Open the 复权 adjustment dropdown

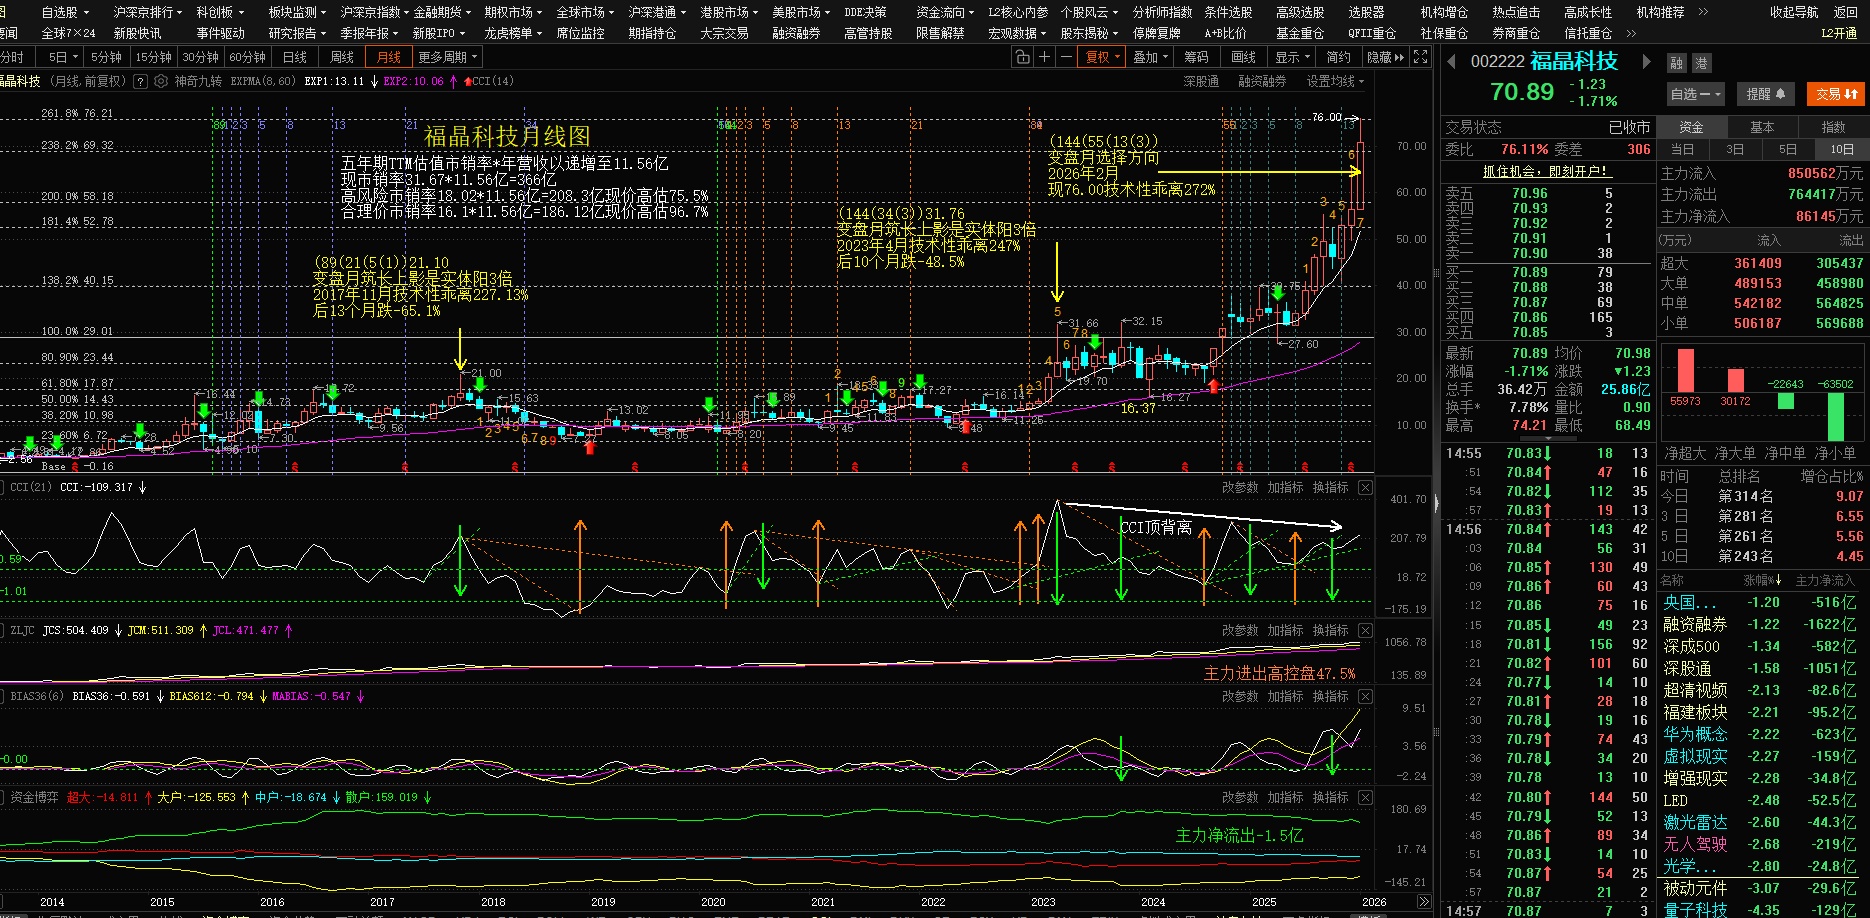pos(1102,57)
